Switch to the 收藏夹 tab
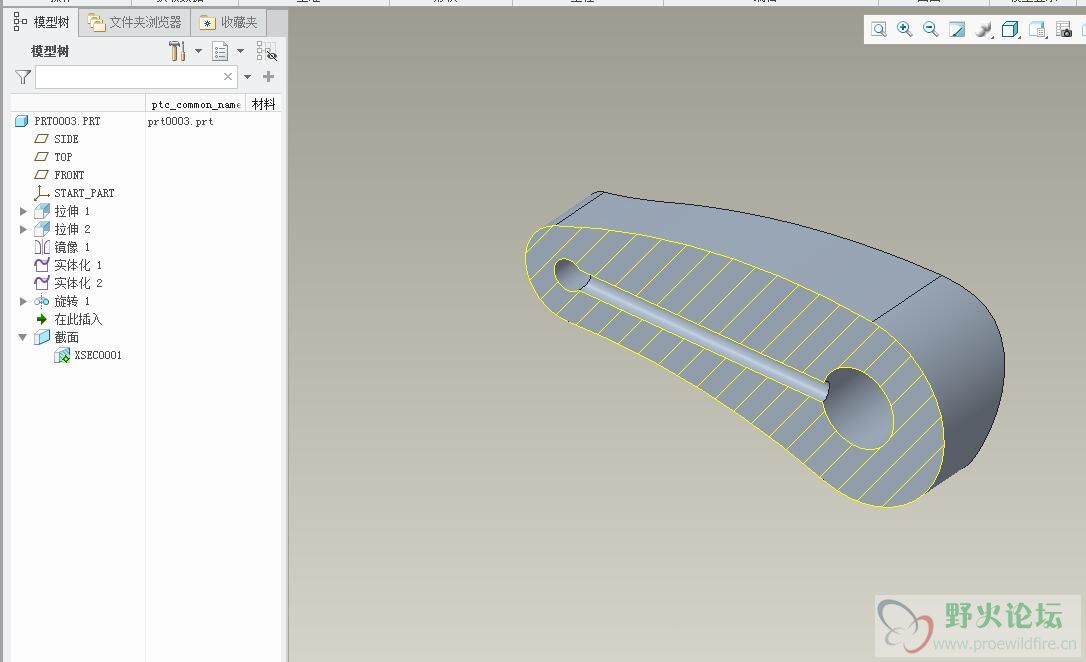The width and height of the screenshot is (1086, 662). [229, 22]
